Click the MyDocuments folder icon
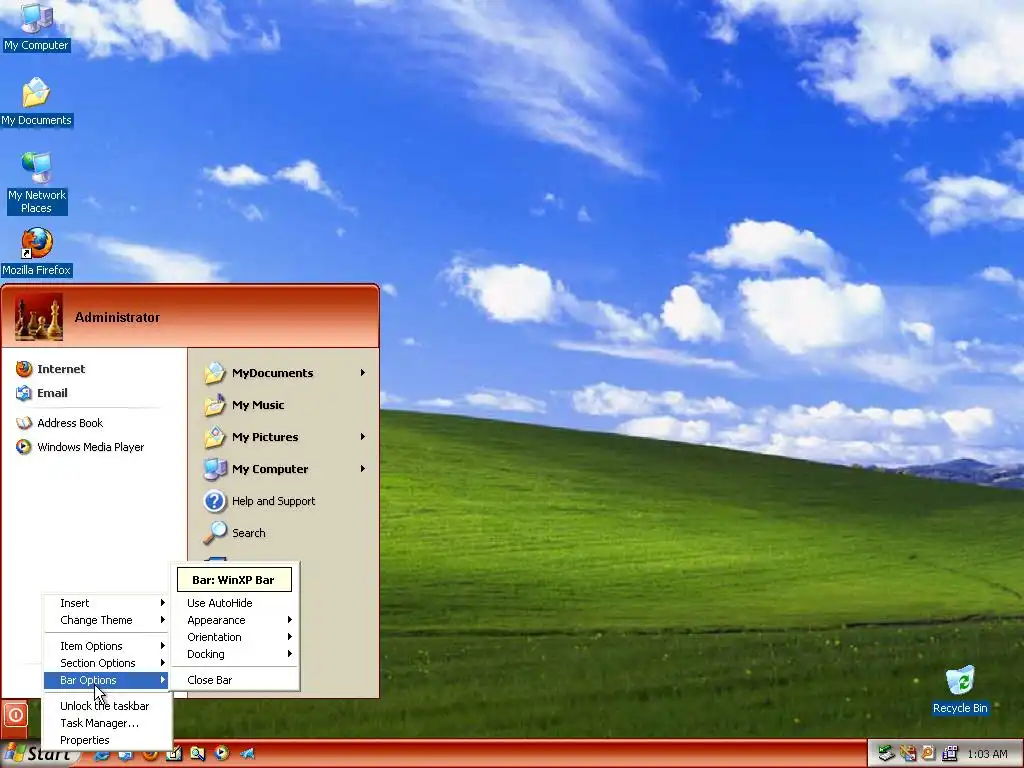 coord(214,372)
